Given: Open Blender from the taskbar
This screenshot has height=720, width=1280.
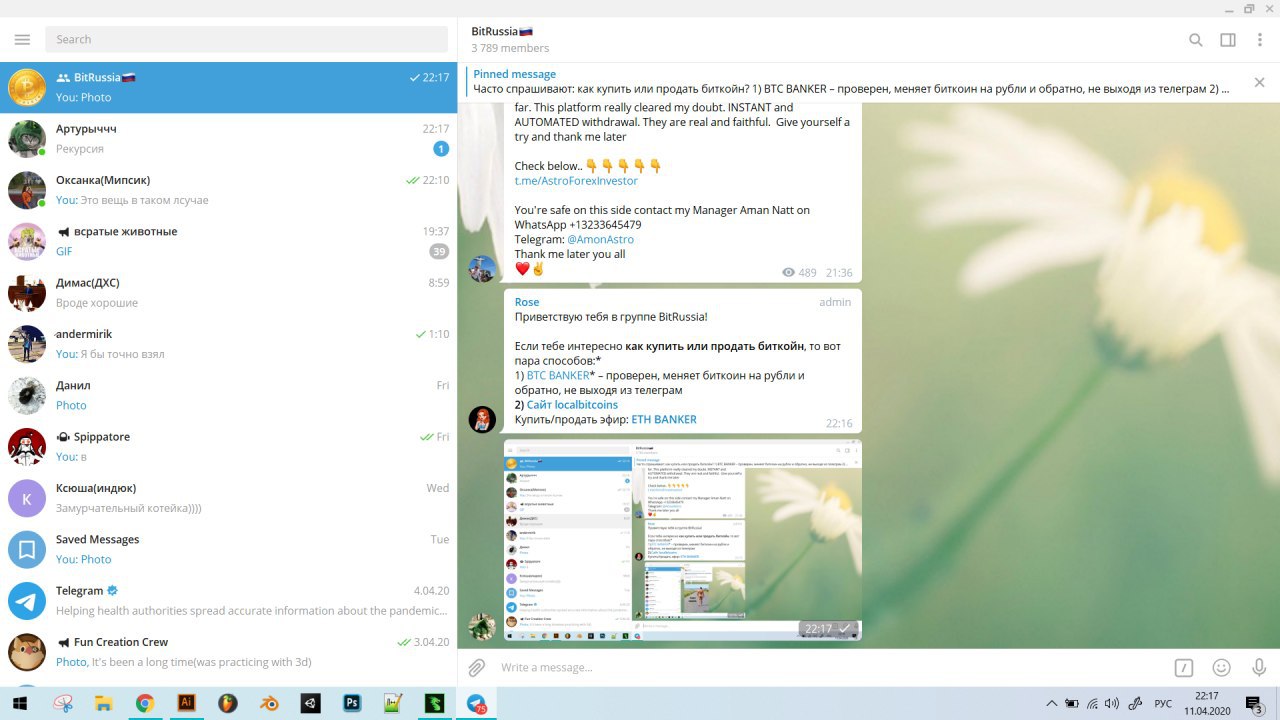Looking at the screenshot, I should point(269,703).
